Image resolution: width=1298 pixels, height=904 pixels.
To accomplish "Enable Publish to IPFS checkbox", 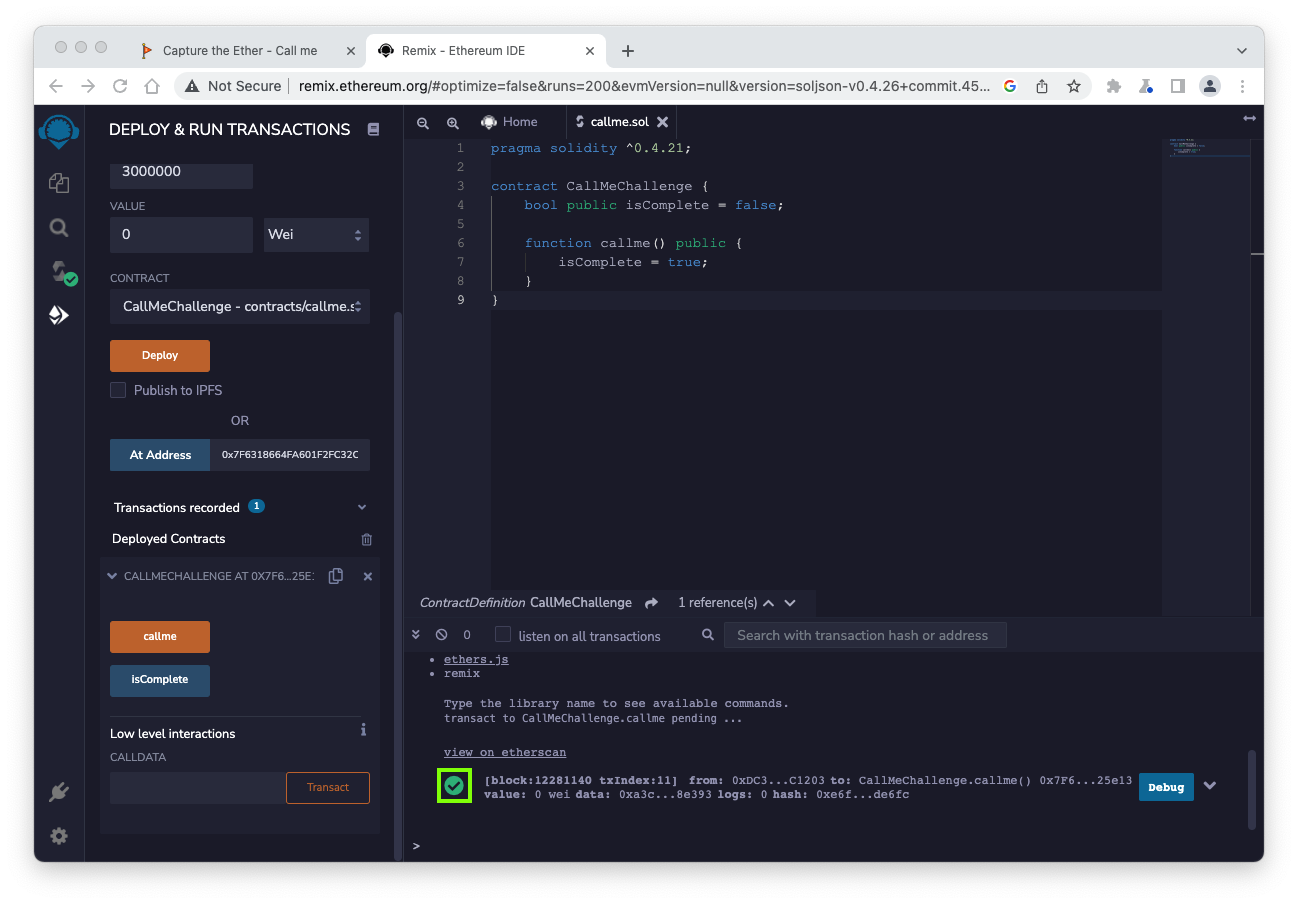I will click(118, 390).
